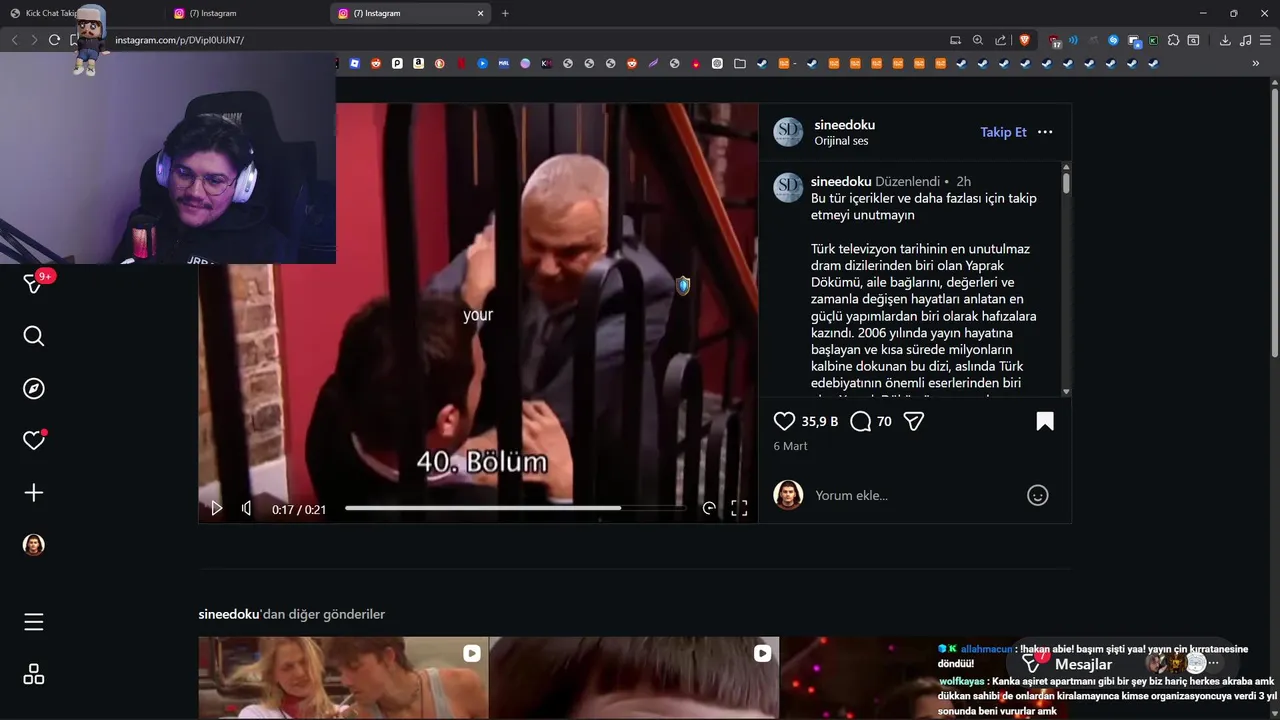The height and width of the screenshot is (720, 1280).
Task: Toggle the saved bookmark on the post
Action: pyautogui.click(x=1045, y=422)
